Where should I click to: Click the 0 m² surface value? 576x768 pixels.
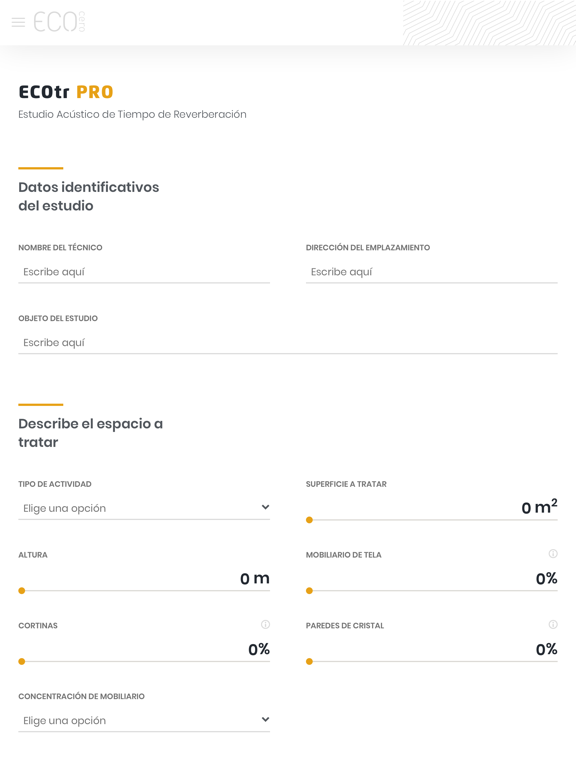click(x=539, y=506)
